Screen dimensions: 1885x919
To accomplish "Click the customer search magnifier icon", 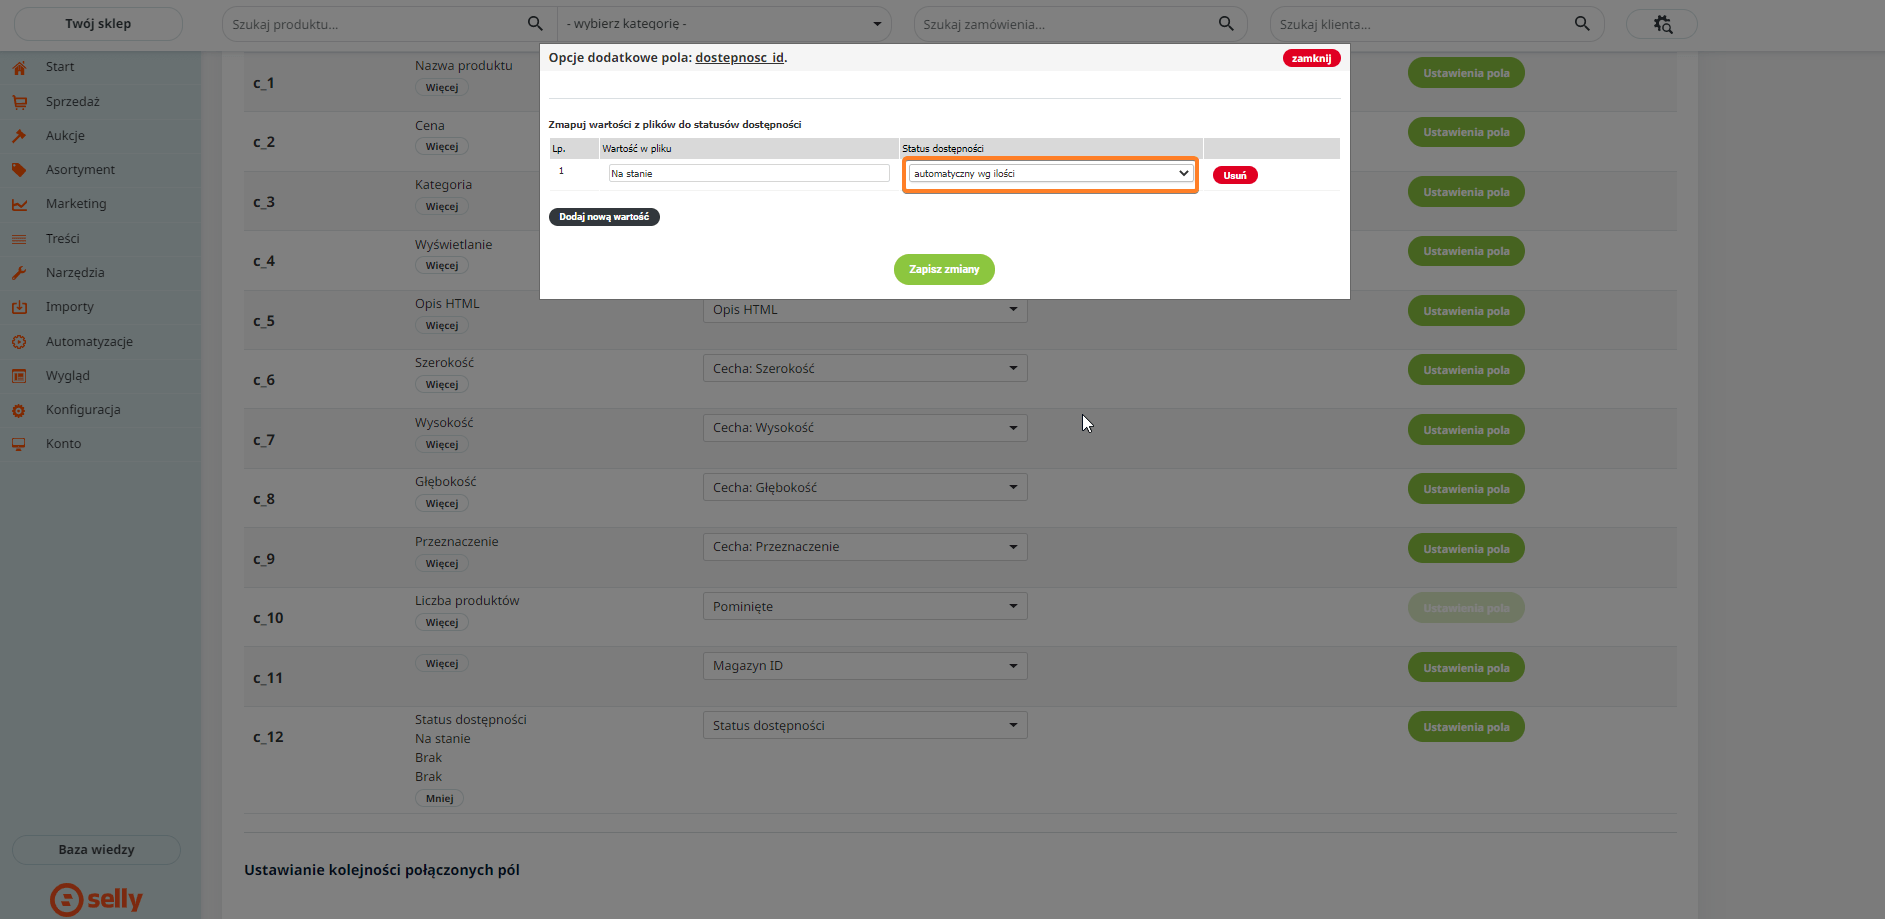I will click(1582, 24).
